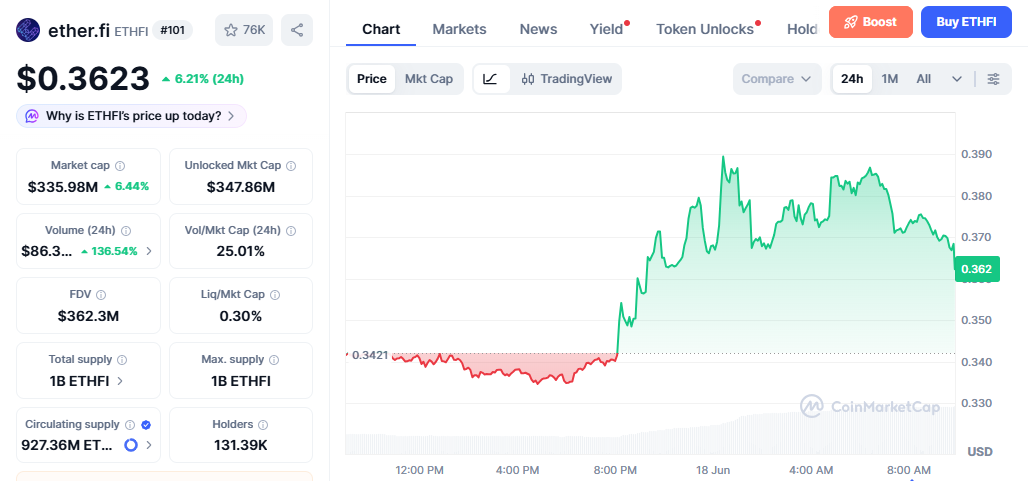Click the ether.fi coin logo icon
The image size is (1028, 481).
(28, 30)
